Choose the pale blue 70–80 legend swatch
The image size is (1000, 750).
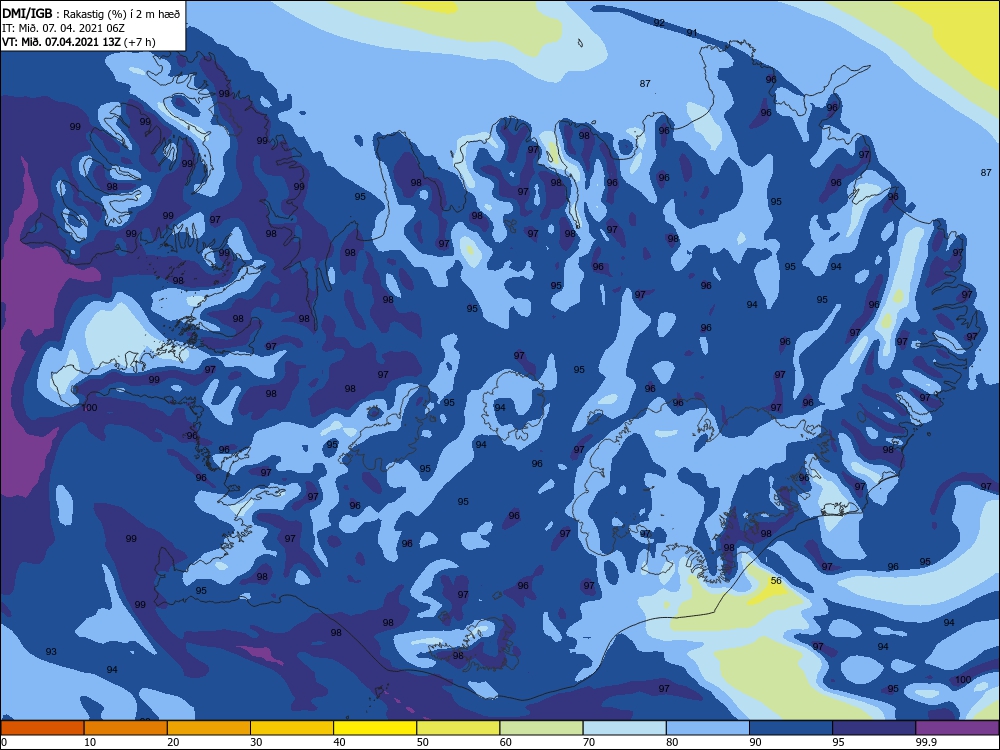624,728
